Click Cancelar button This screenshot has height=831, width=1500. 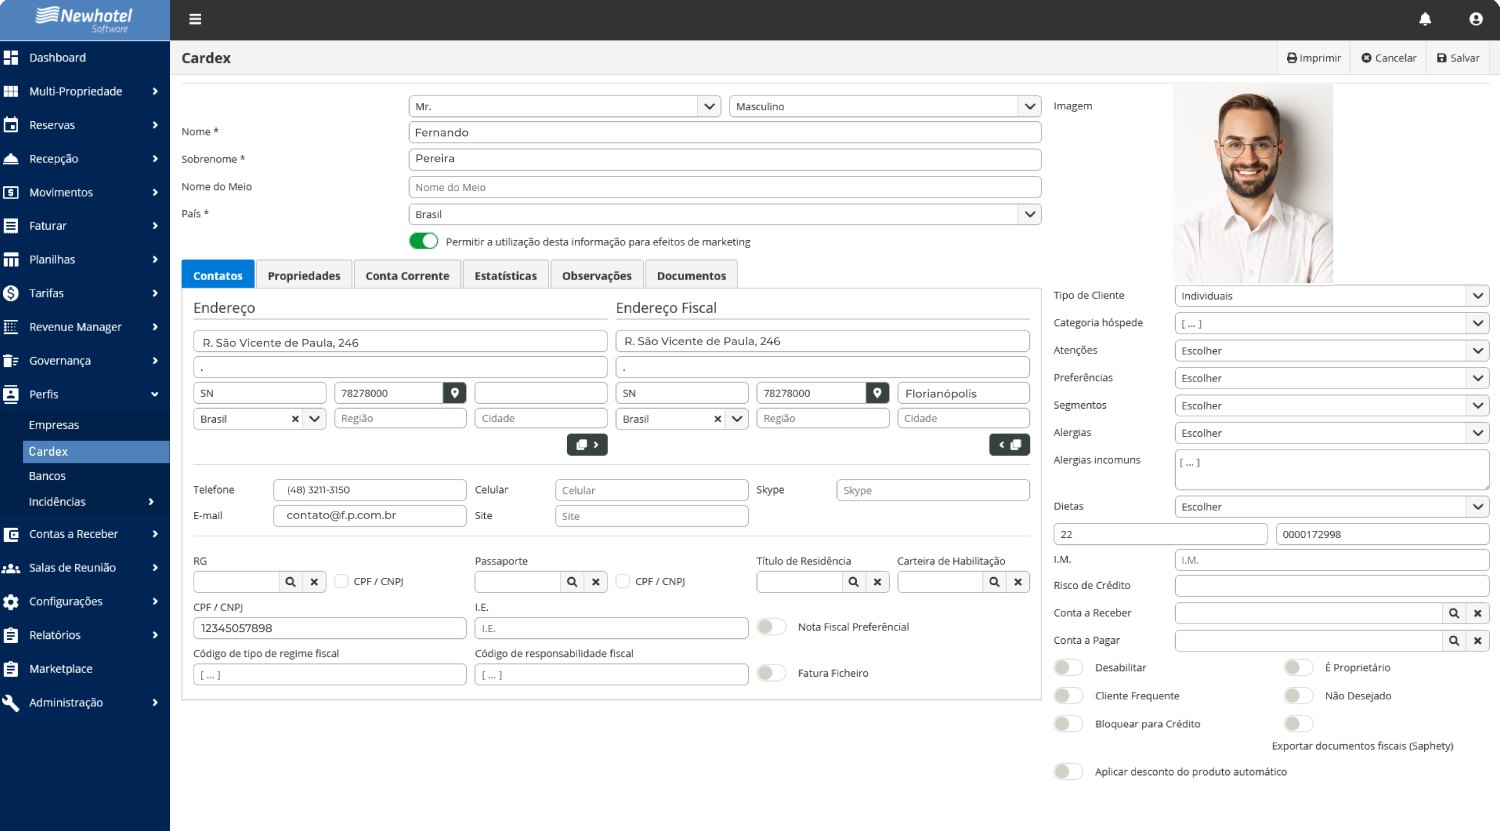click(1388, 58)
